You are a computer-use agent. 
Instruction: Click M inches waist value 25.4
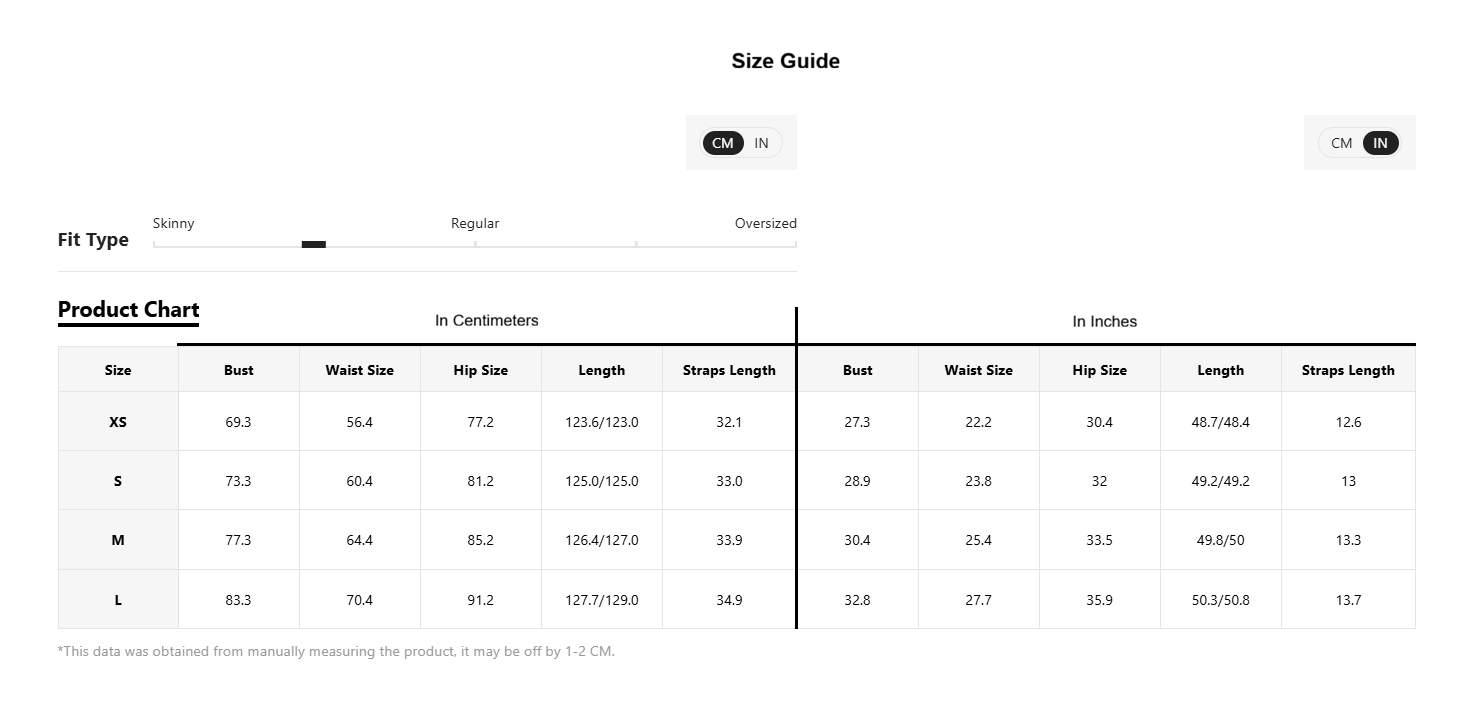point(979,540)
